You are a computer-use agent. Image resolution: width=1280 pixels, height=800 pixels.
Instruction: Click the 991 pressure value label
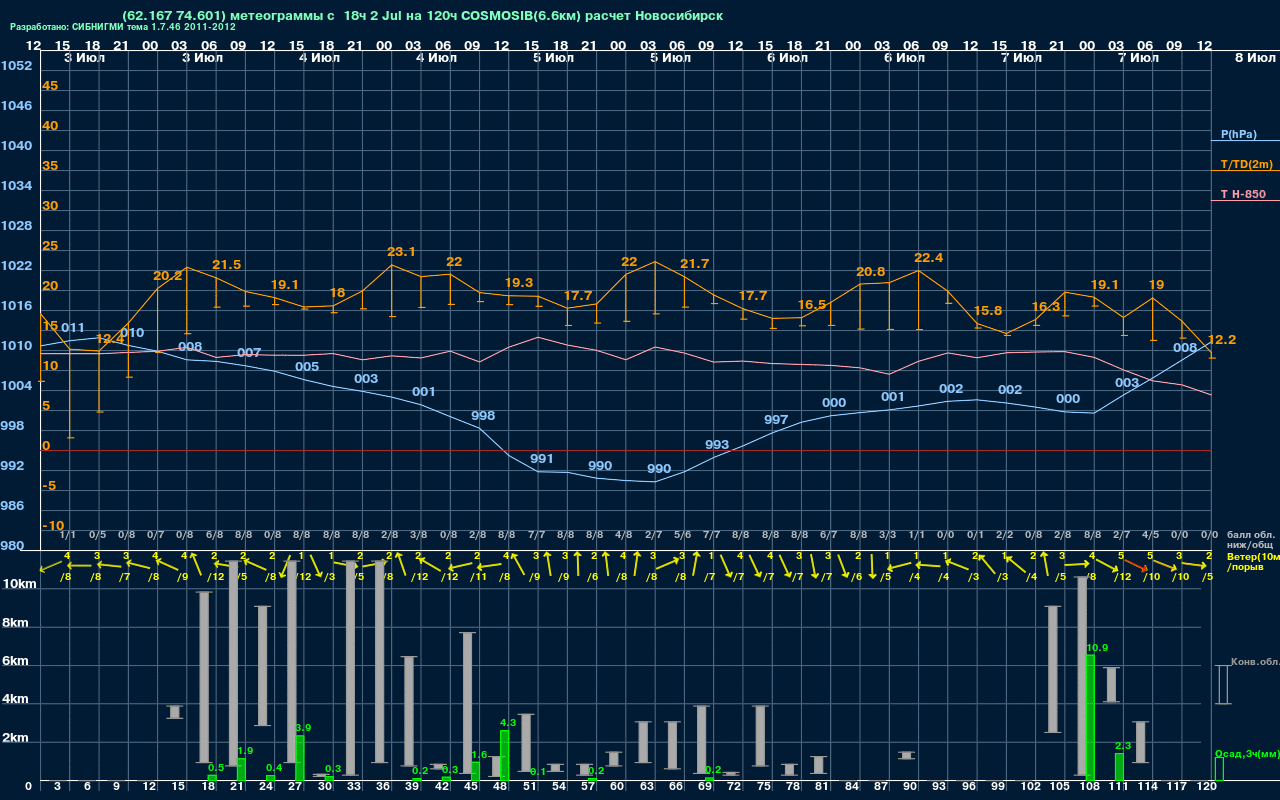click(x=541, y=459)
